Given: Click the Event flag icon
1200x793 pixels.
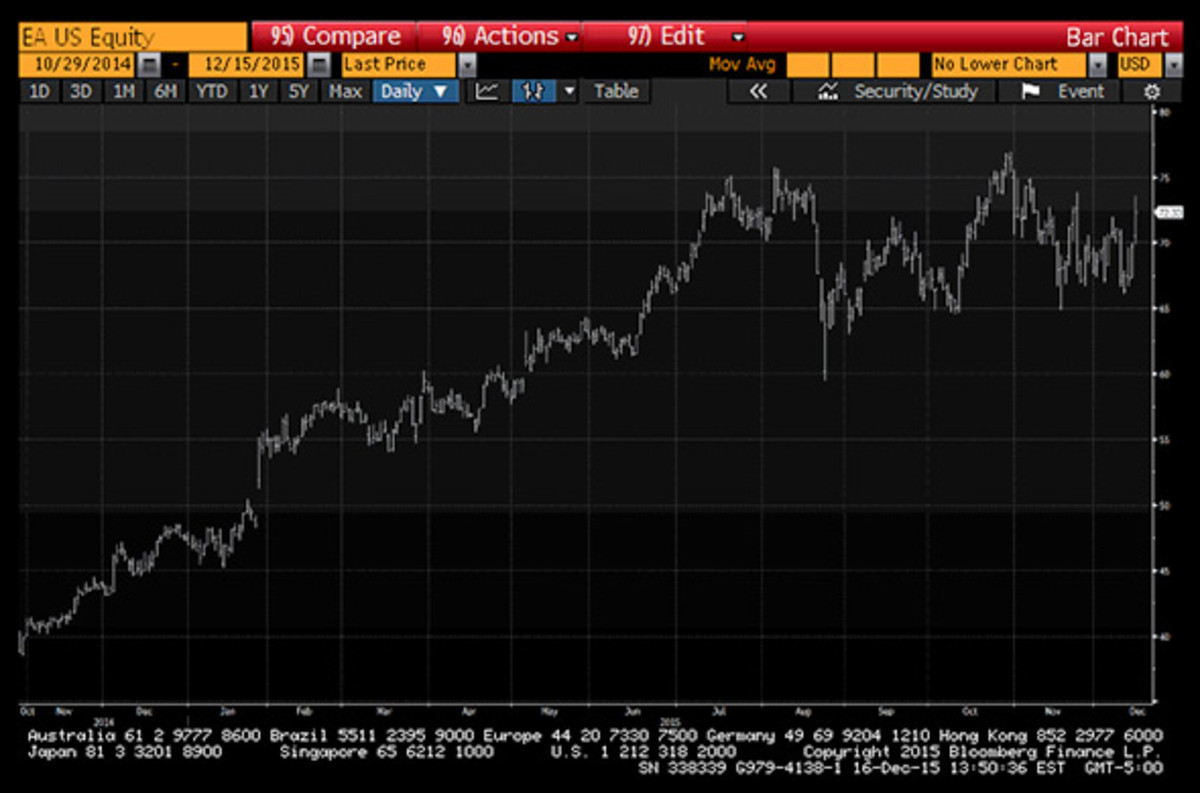Looking at the screenshot, I should tap(1030, 92).
